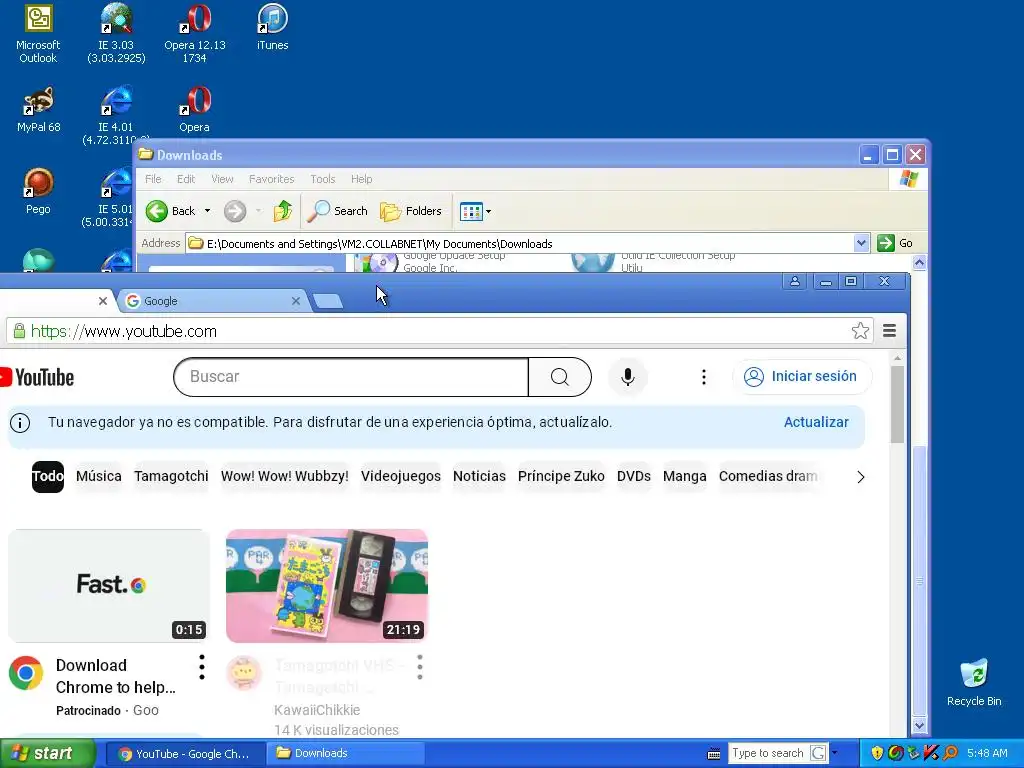
Task: Open the Tools menu in Downloads window
Action: pos(323,179)
